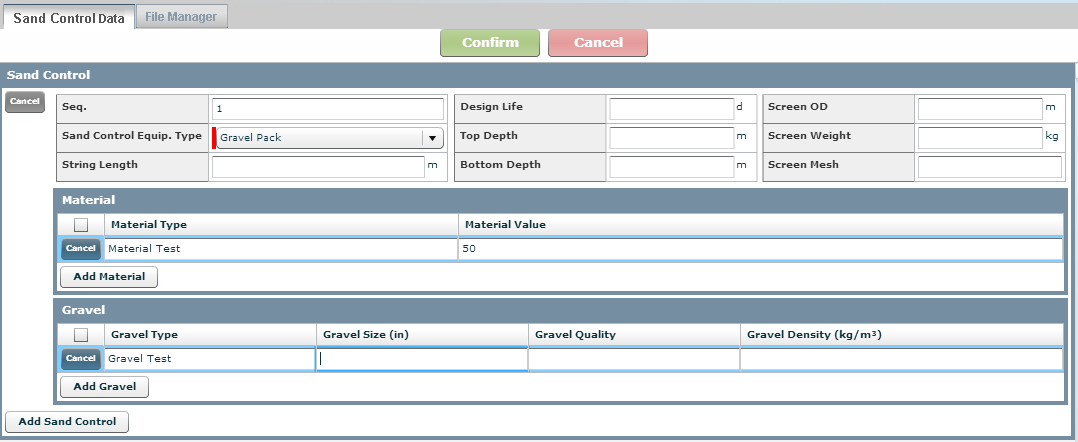Select the Screen Mesh input box
The width and height of the screenshot is (1078, 442).
click(x=988, y=166)
